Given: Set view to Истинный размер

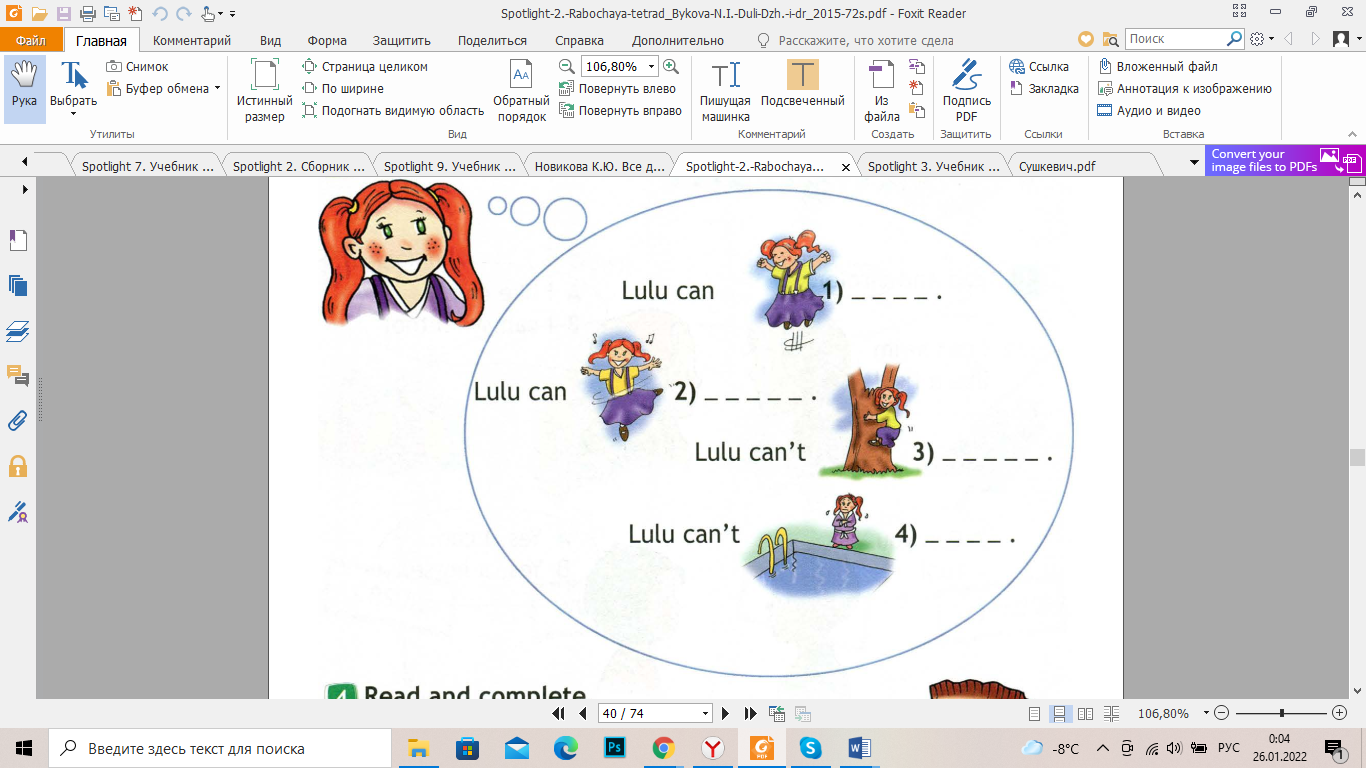Looking at the screenshot, I should (265, 91).
